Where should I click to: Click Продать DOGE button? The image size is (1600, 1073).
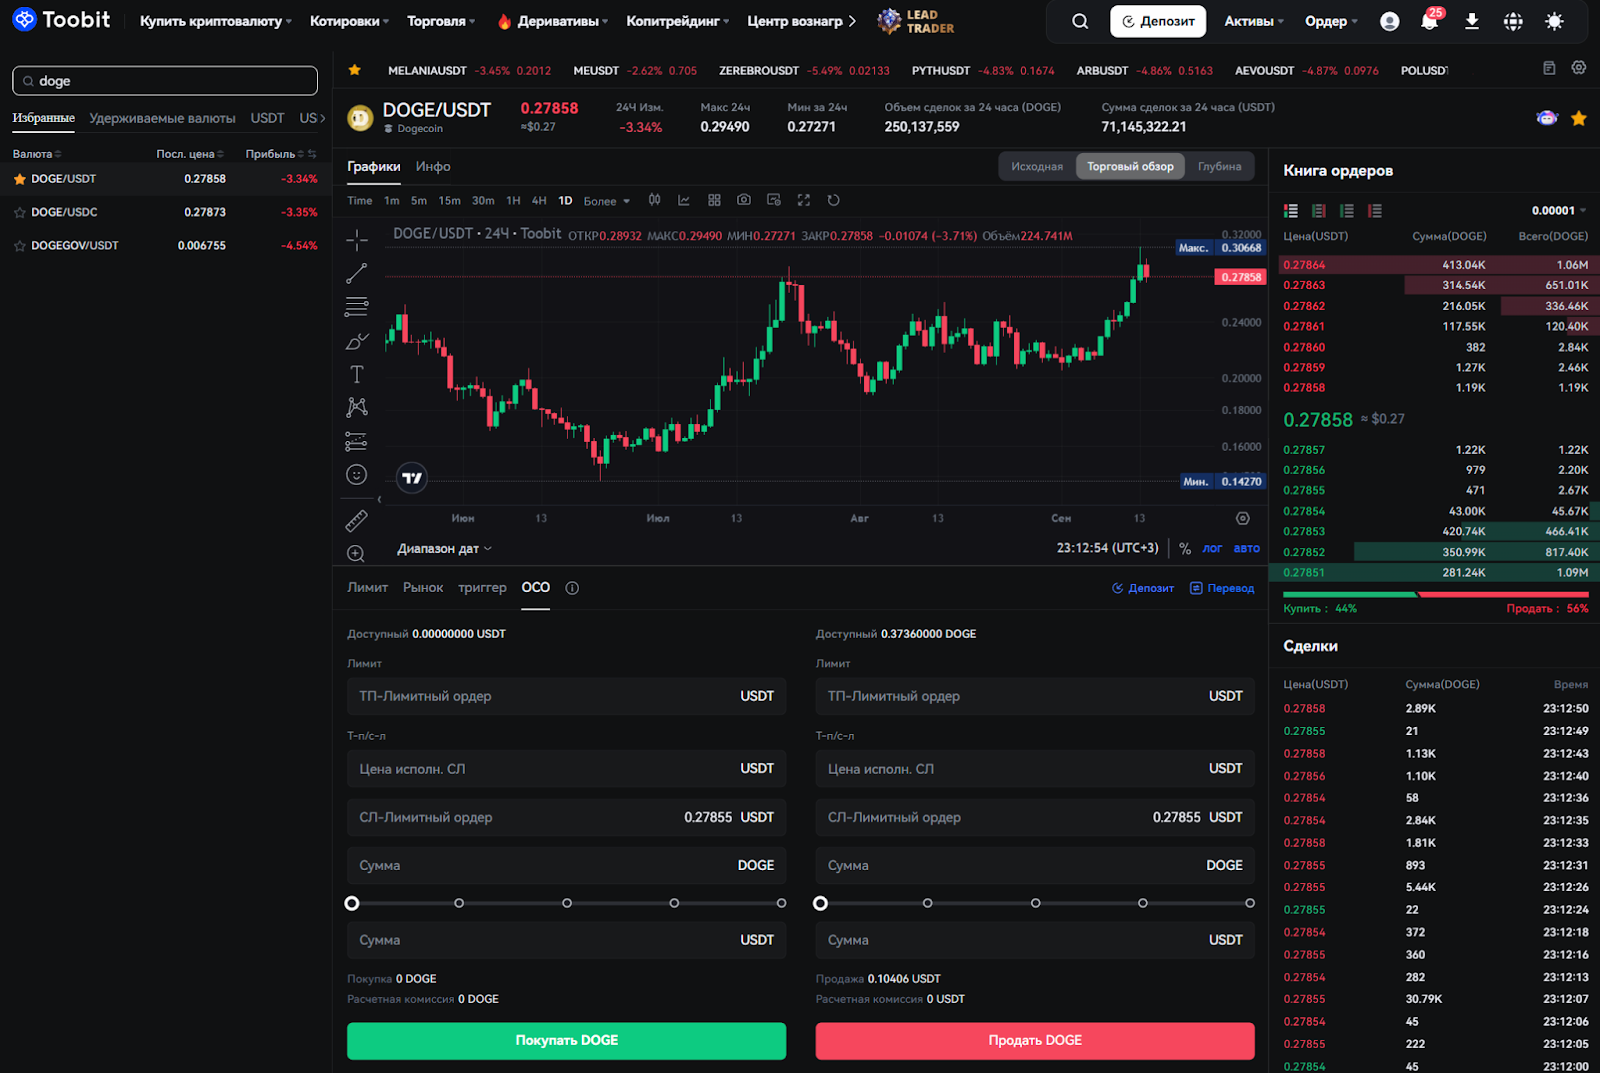(x=1035, y=1040)
